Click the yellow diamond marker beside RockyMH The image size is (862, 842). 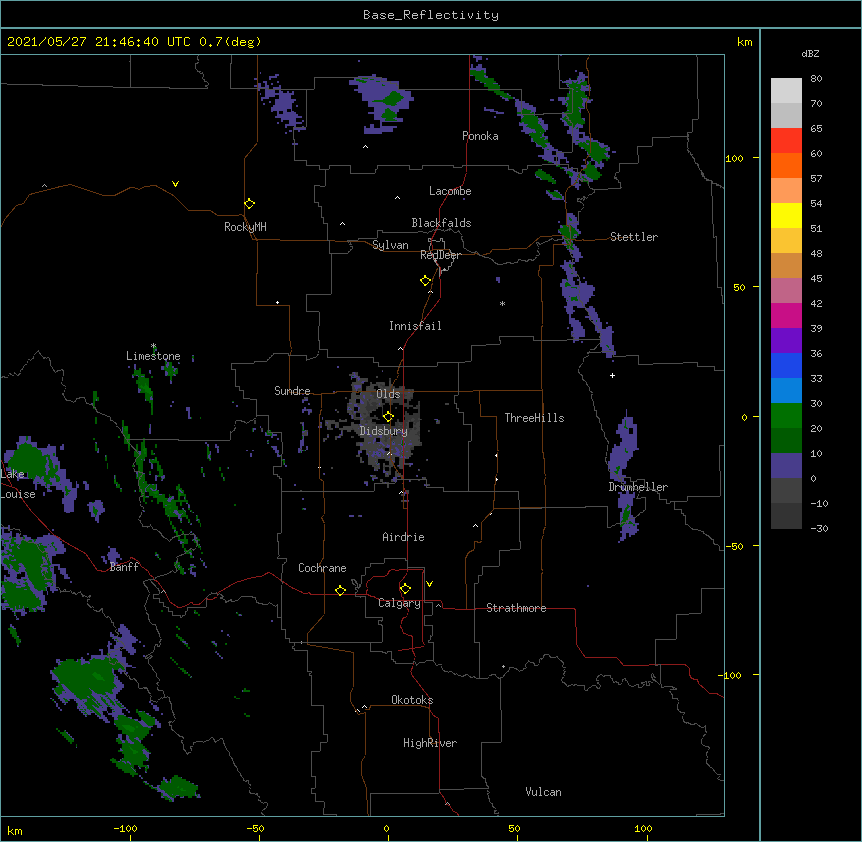pos(249,204)
